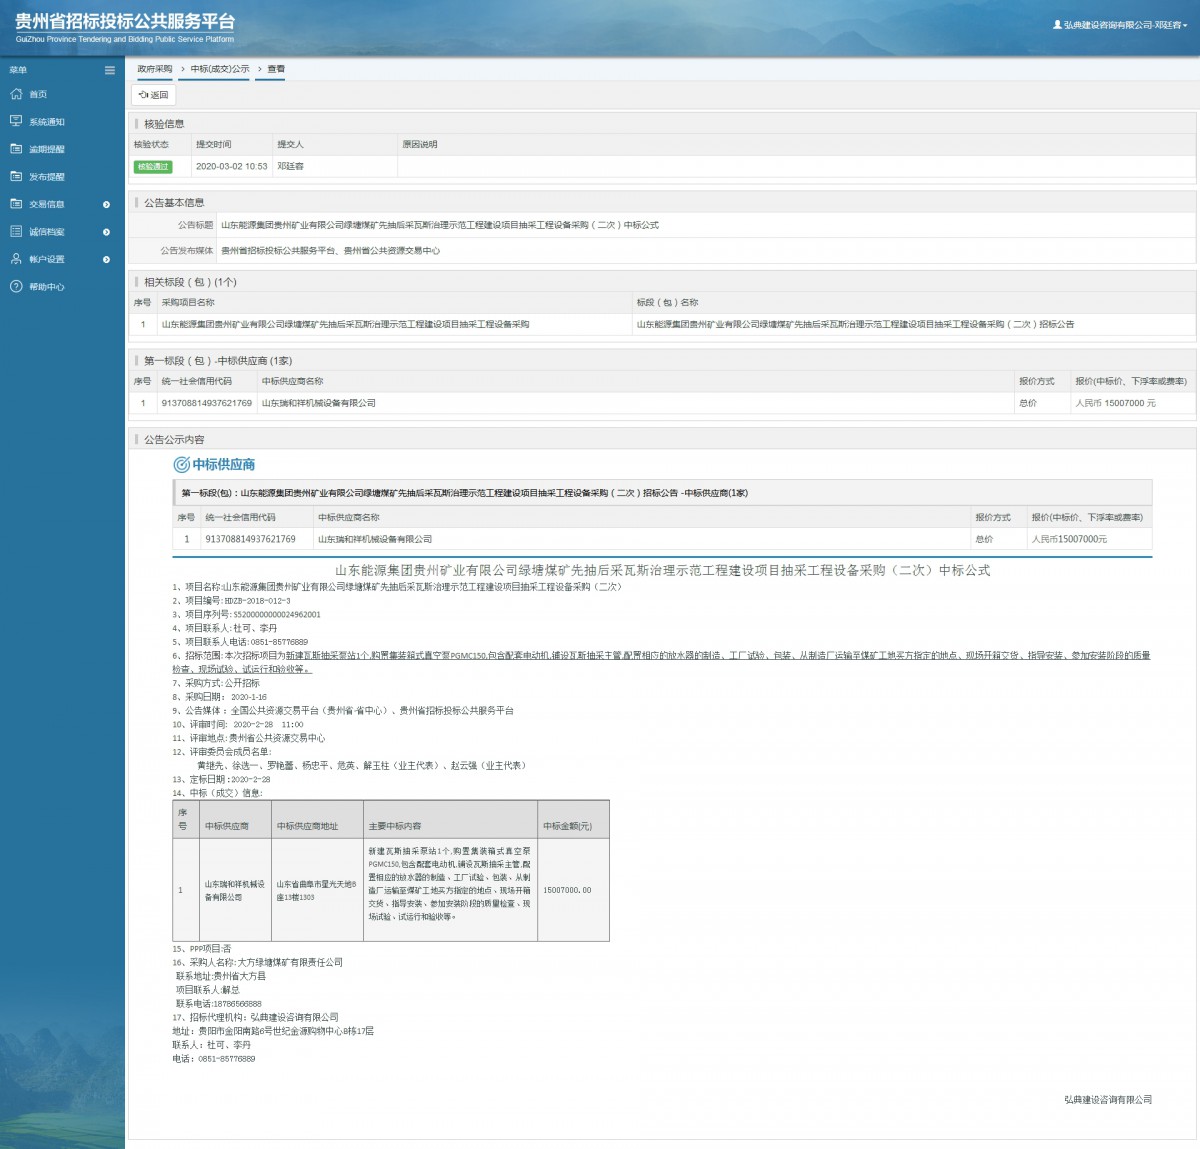Click the 采购方式:公开招标 line
The height and width of the screenshot is (1149, 1200).
(x=216, y=683)
